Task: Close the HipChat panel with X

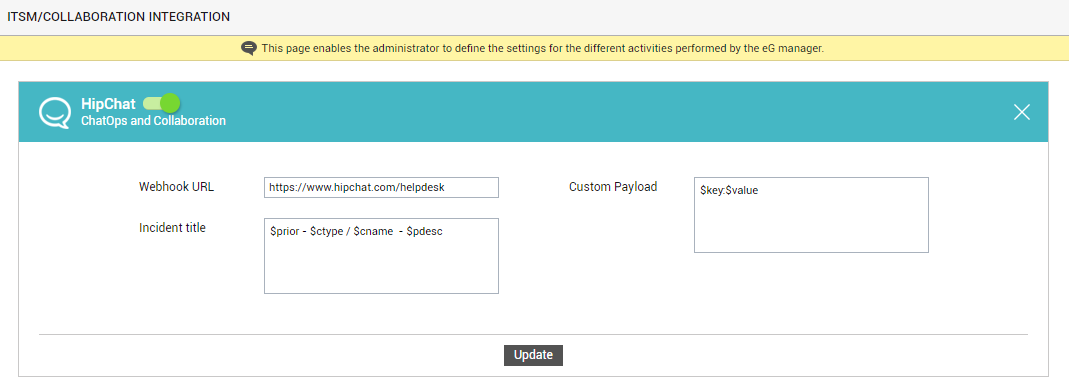Action: click(x=1021, y=113)
